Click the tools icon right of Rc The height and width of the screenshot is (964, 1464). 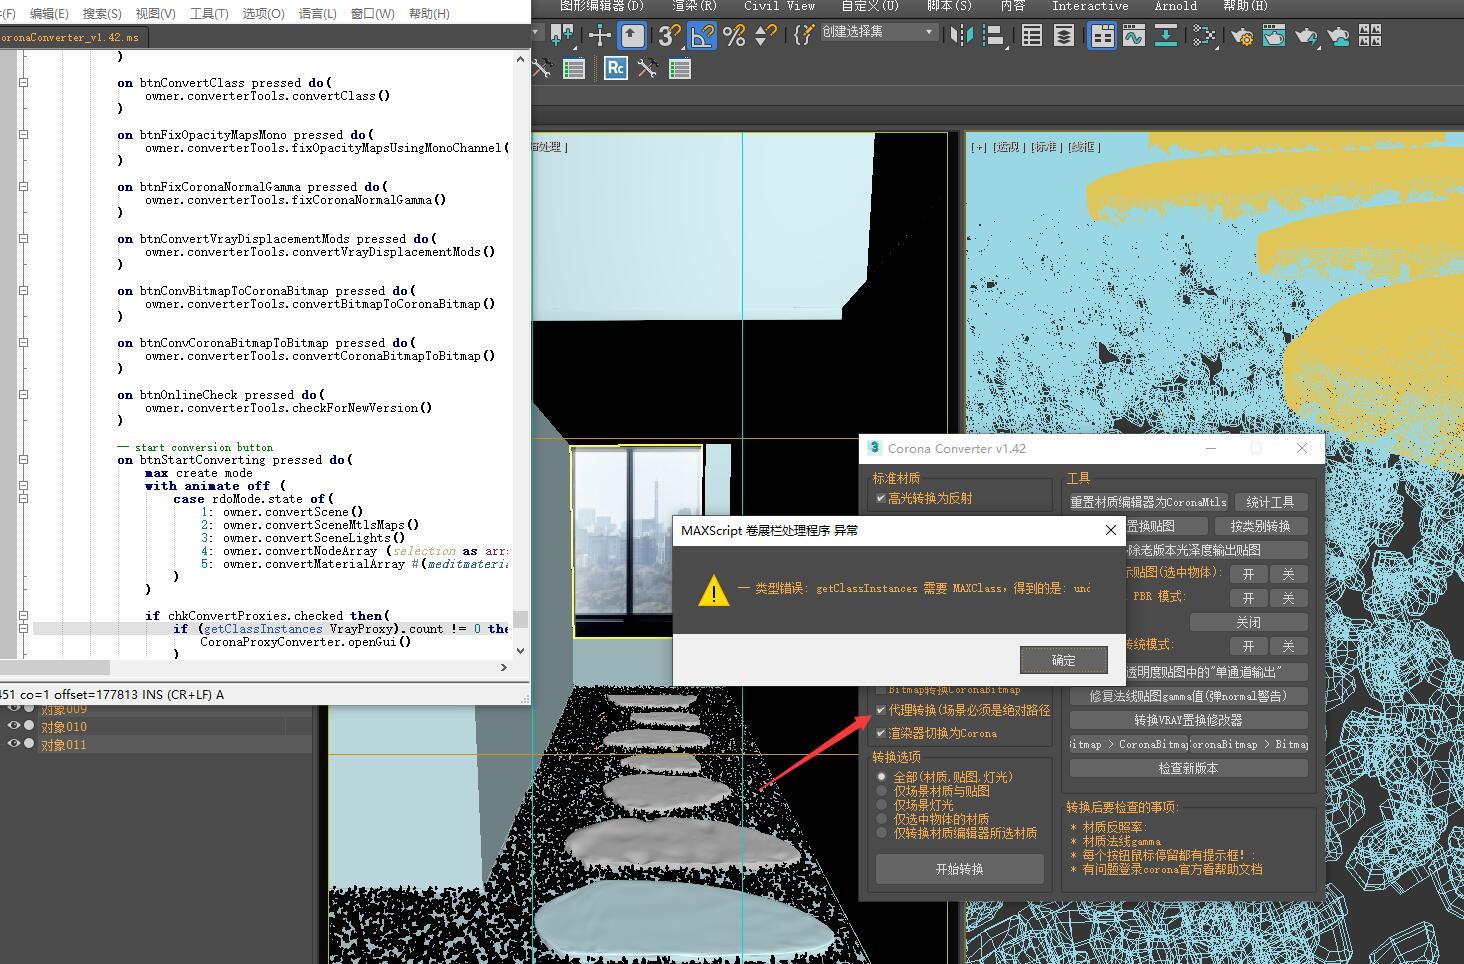coord(648,68)
